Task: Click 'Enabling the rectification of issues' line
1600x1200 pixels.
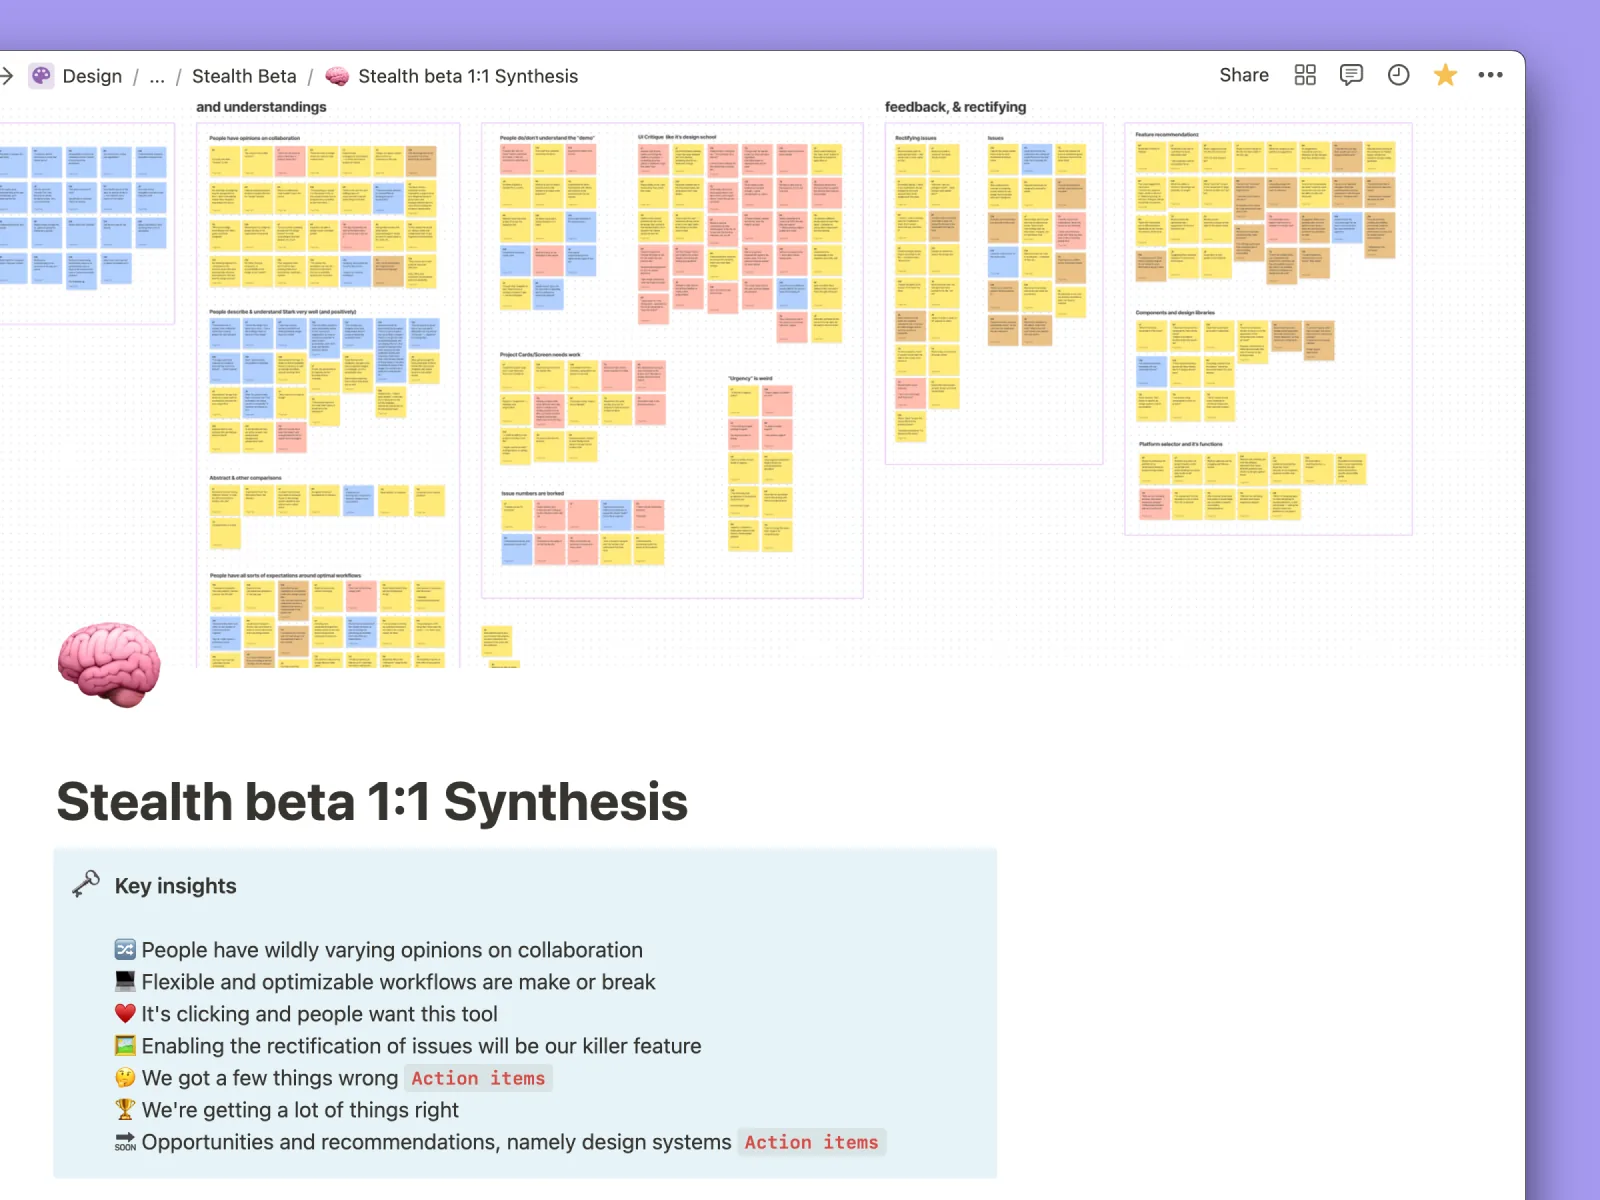Action: tap(421, 1046)
